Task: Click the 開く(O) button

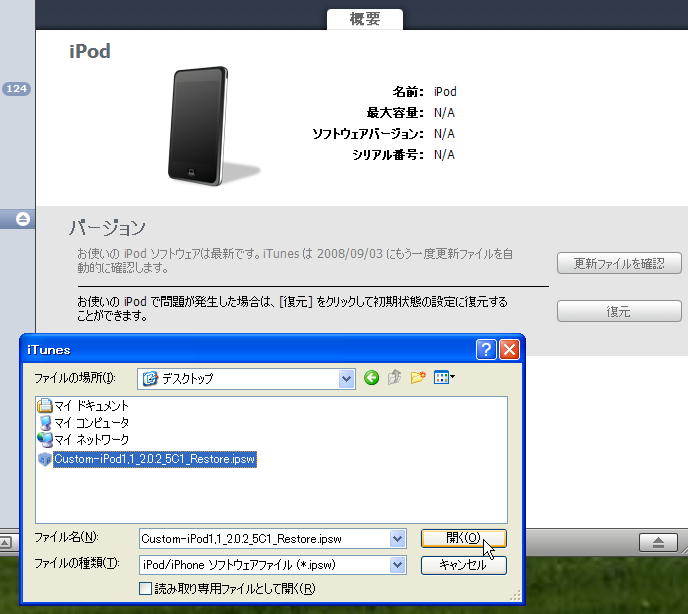Action: [x=464, y=538]
